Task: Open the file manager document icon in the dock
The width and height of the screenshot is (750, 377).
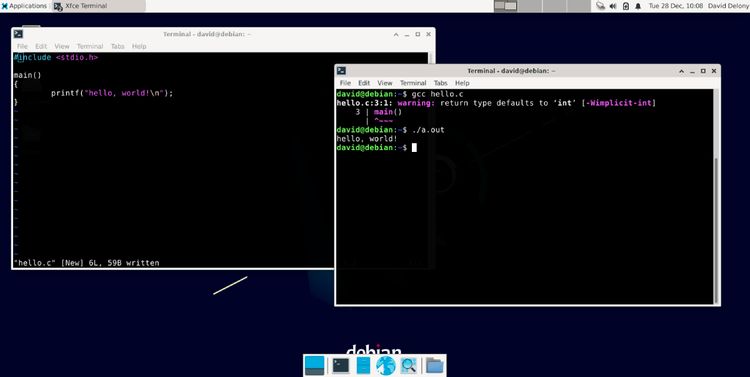Action: (x=364, y=366)
